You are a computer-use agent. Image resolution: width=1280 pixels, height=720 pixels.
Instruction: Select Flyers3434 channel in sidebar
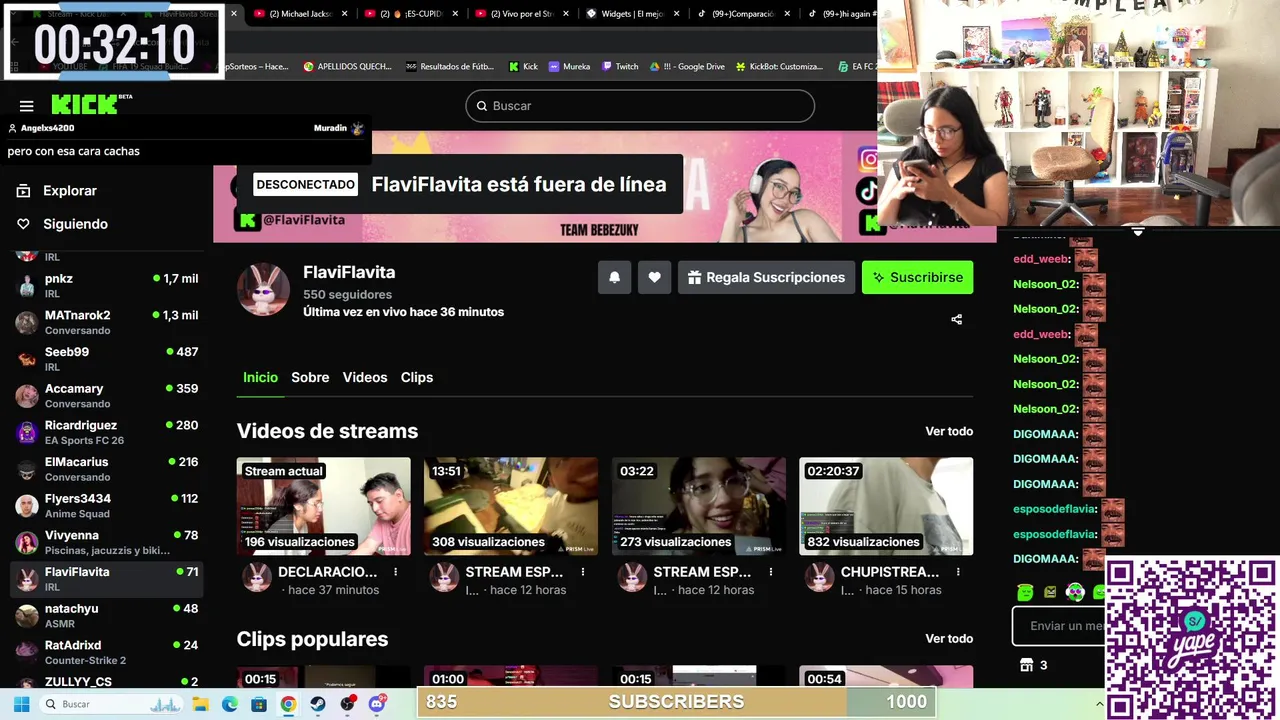pos(106,505)
